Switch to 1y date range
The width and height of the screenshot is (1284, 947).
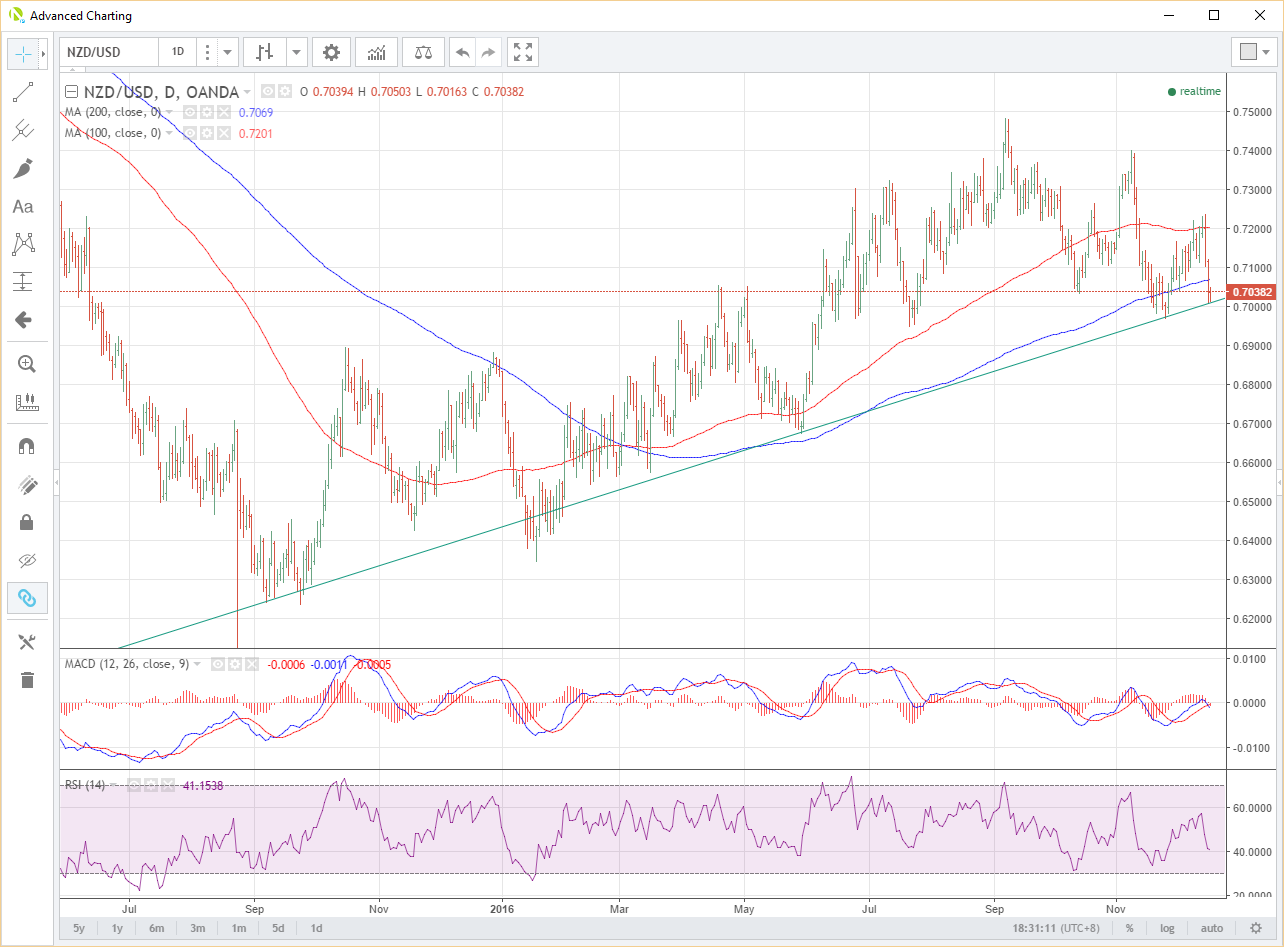pos(117,928)
